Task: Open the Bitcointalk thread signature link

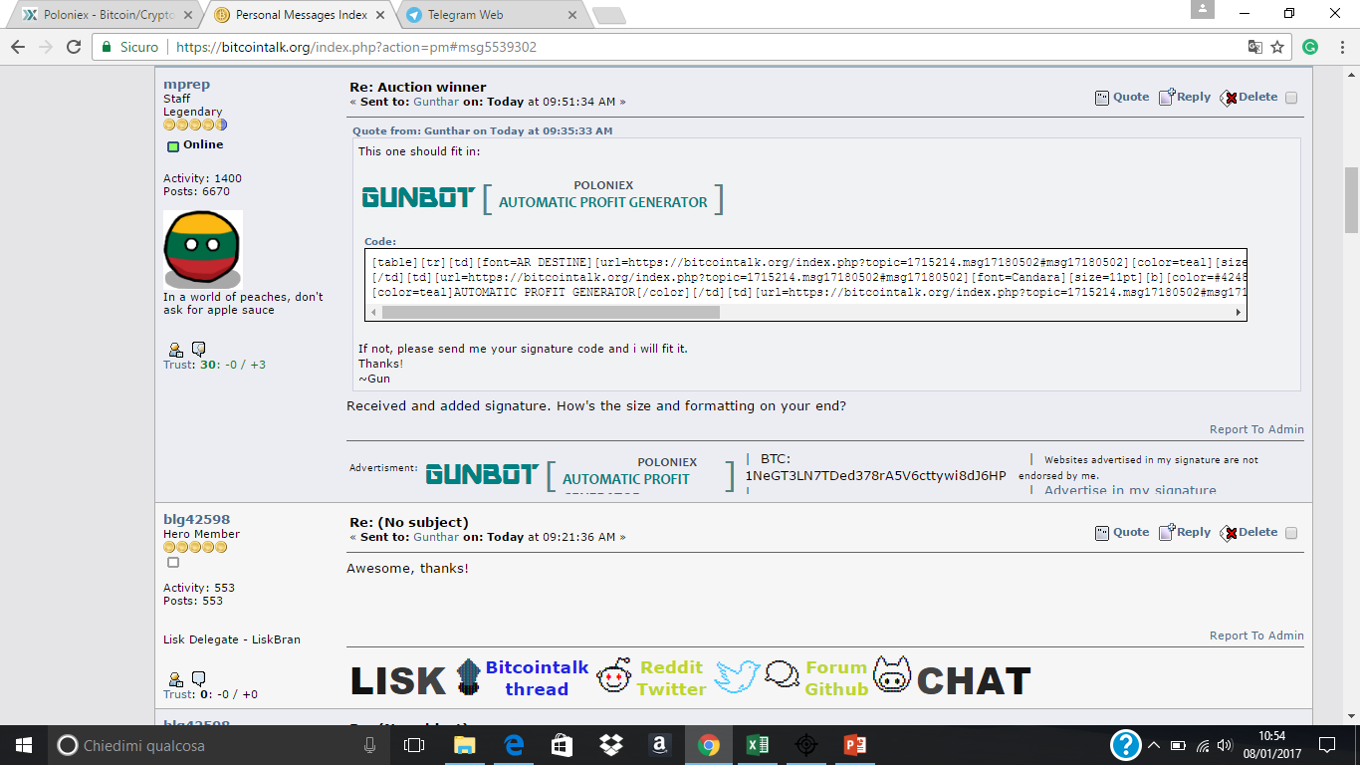Action: pyautogui.click(x=537, y=678)
